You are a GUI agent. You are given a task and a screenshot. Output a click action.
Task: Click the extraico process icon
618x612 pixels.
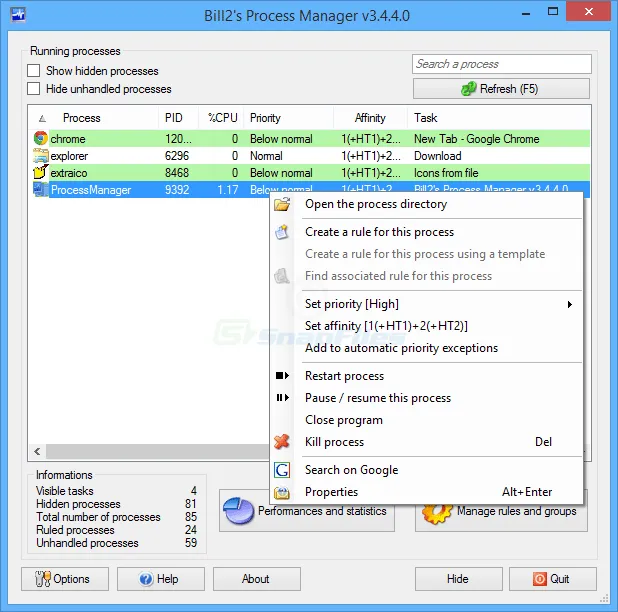pyautogui.click(x=40, y=173)
